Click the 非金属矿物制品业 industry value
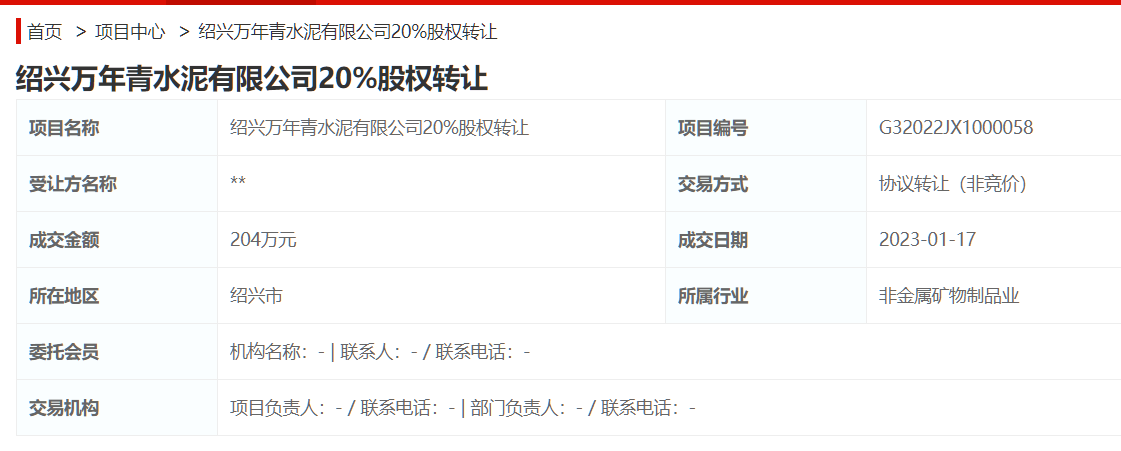The width and height of the screenshot is (1121, 451). point(949,296)
